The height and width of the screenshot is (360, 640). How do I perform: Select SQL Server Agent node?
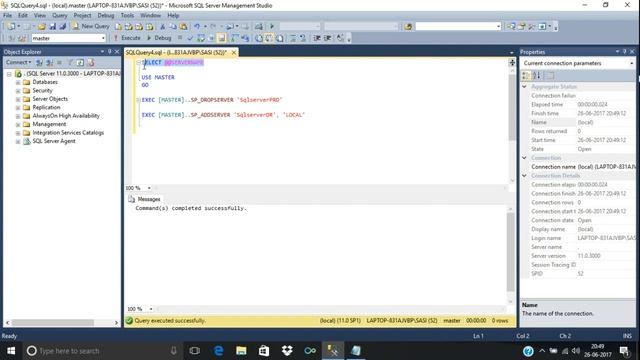pos(53,141)
